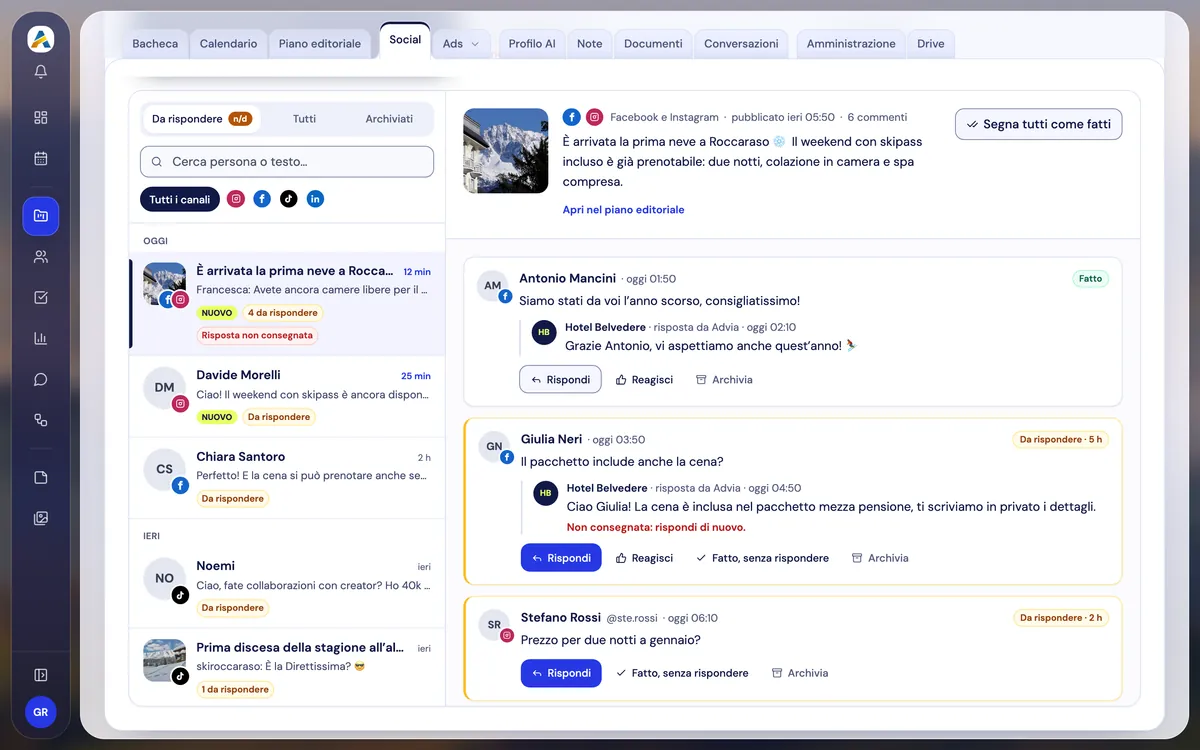Mark Giulia Neri's comment Fatto, senza rispondere
The height and width of the screenshot is (750, 1200).
coord(762,558)
